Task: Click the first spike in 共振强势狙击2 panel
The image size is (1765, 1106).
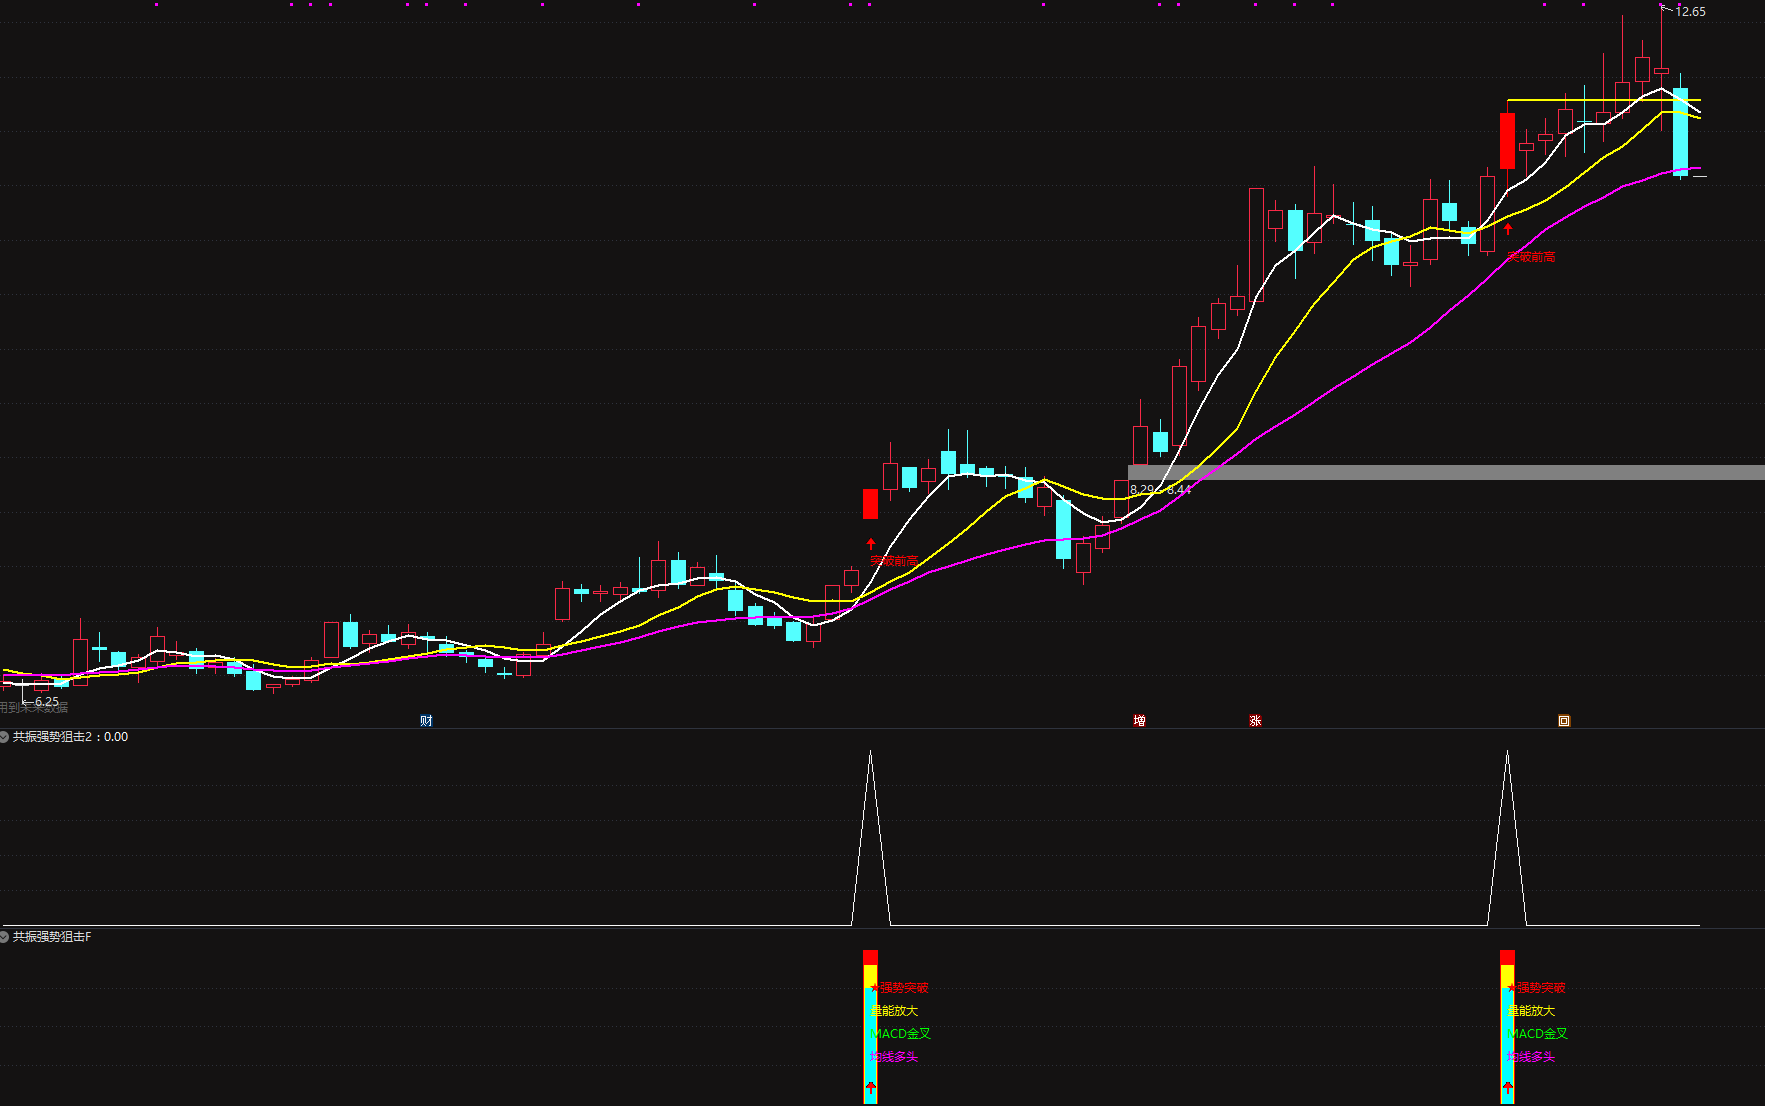Action: click(870, 755)
